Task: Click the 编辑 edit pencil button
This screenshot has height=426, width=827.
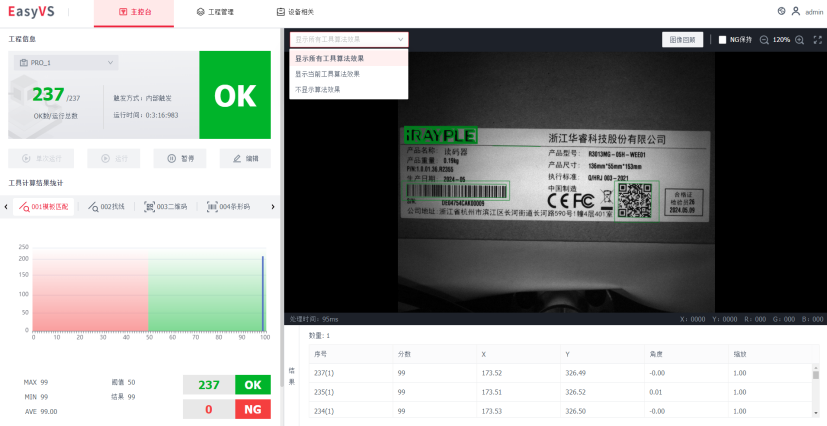Action: [245, 158]
